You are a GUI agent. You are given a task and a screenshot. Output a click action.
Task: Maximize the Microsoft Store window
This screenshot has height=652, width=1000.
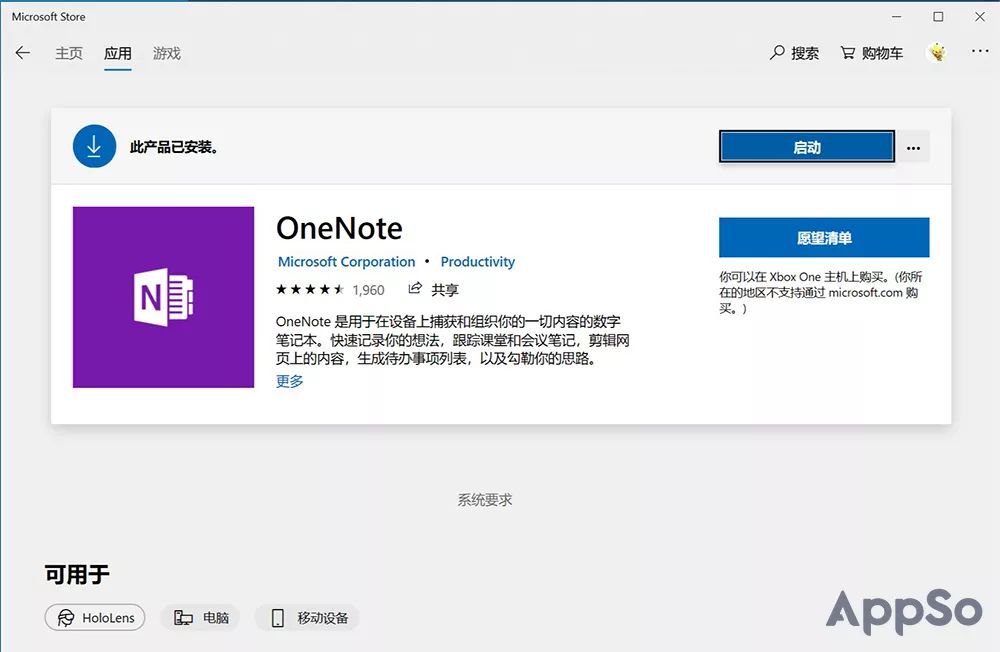tap(938, 17)
